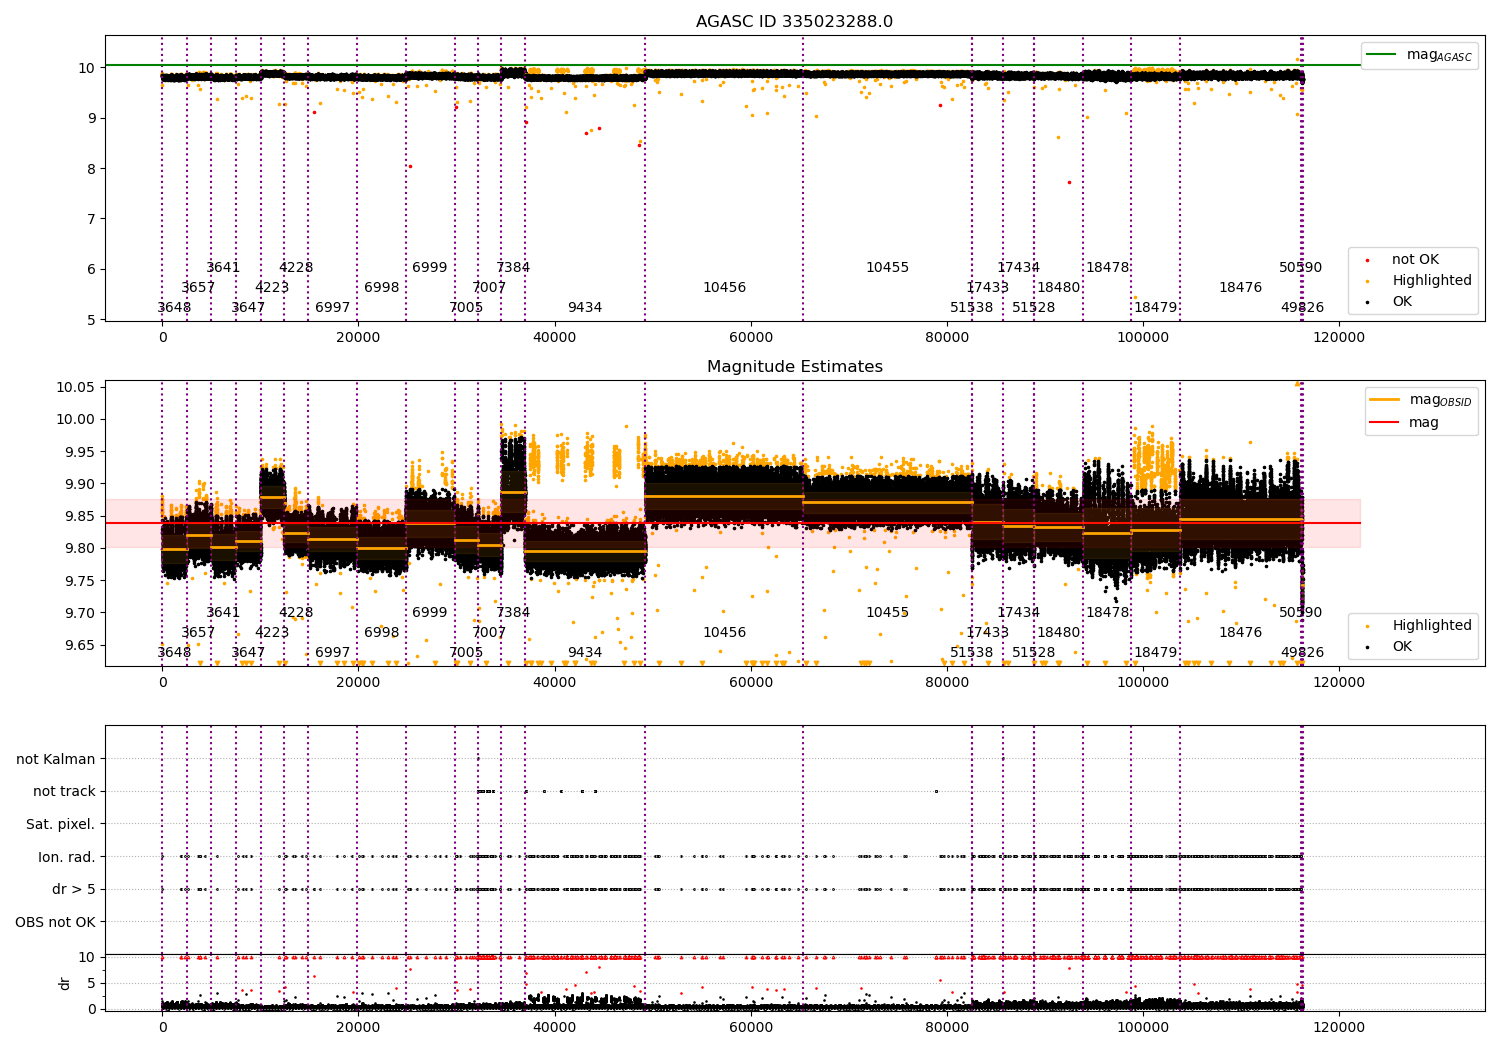This screenshot has height=1050, width=1500.
Task: Click x-axis tick 20000 on the AGASC plot
Action: 358,338
